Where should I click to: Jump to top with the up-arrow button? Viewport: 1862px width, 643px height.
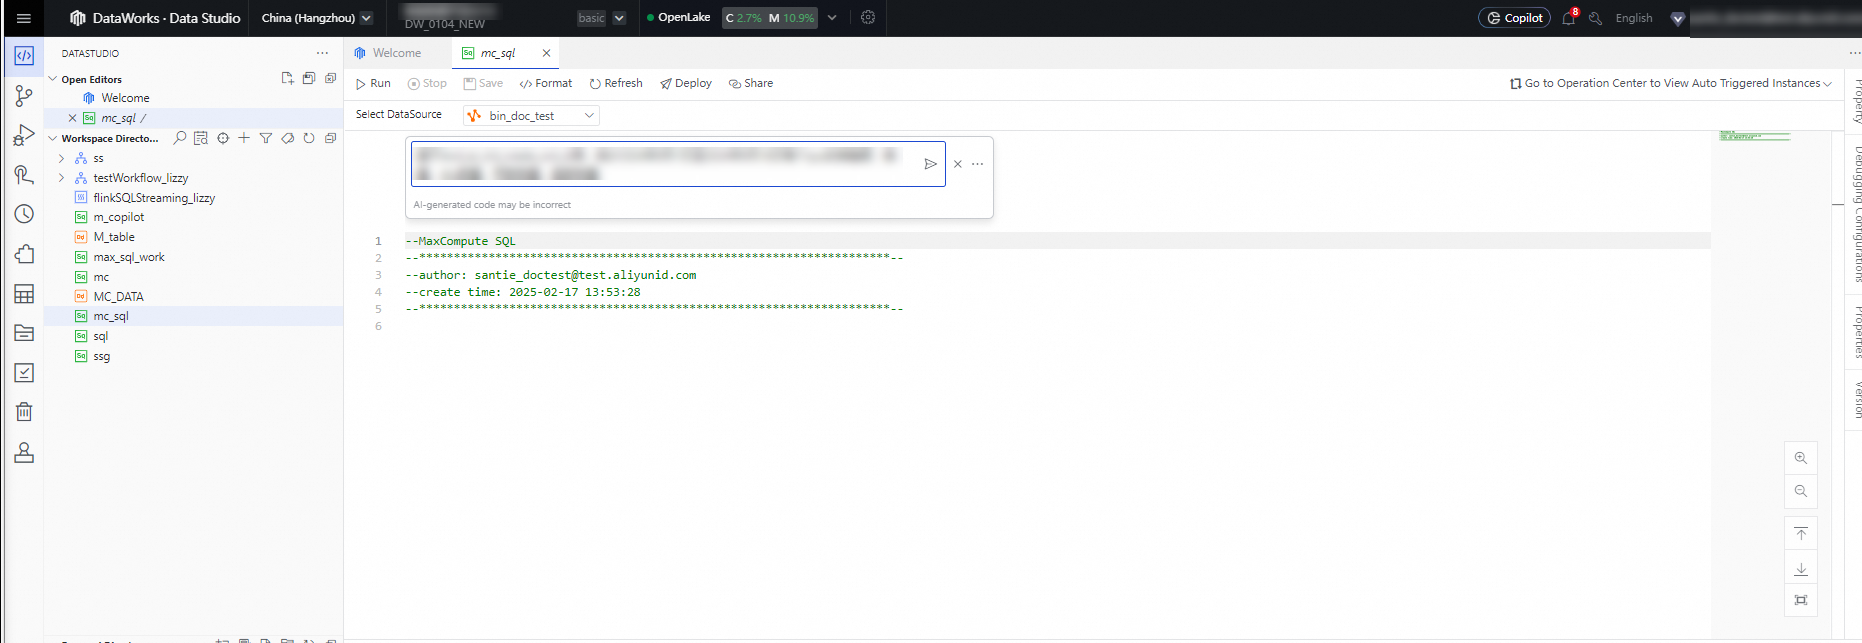pos(1801,534)
